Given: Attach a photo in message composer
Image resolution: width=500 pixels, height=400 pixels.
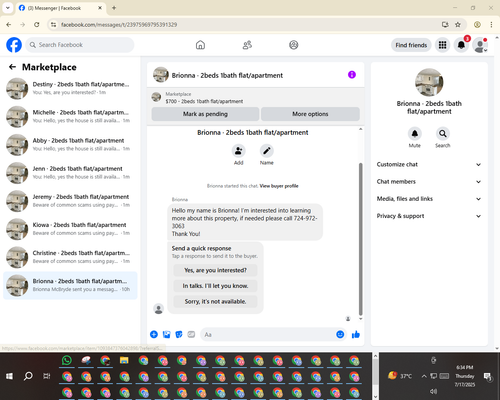Looking at the screenshot, I should pyautogui.click(x=166, y=334).
